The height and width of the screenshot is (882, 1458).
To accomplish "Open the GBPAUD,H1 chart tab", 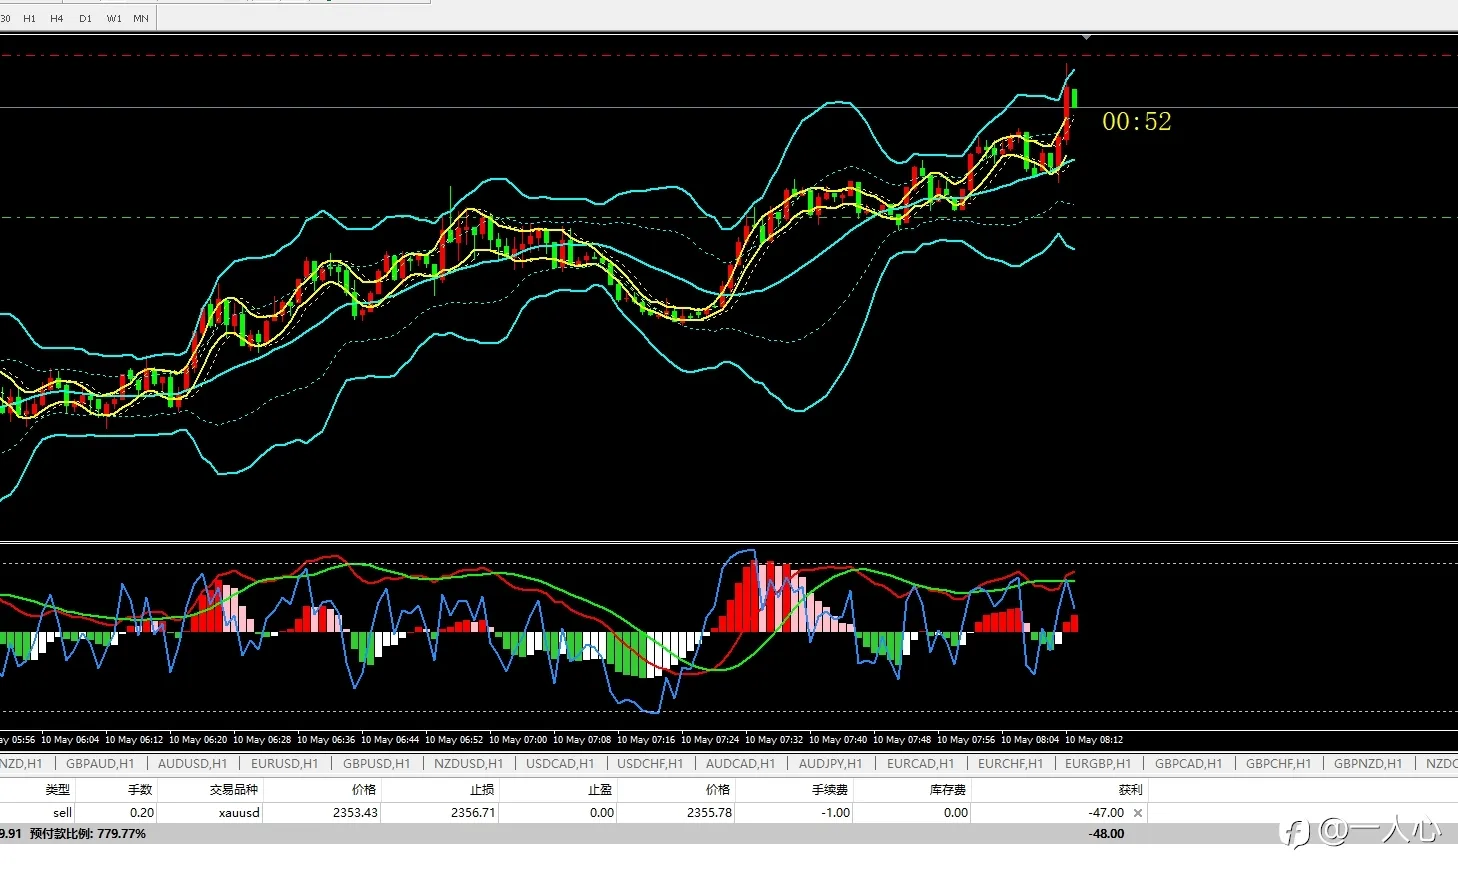I will pyautogui.click(x=100, y=763).
